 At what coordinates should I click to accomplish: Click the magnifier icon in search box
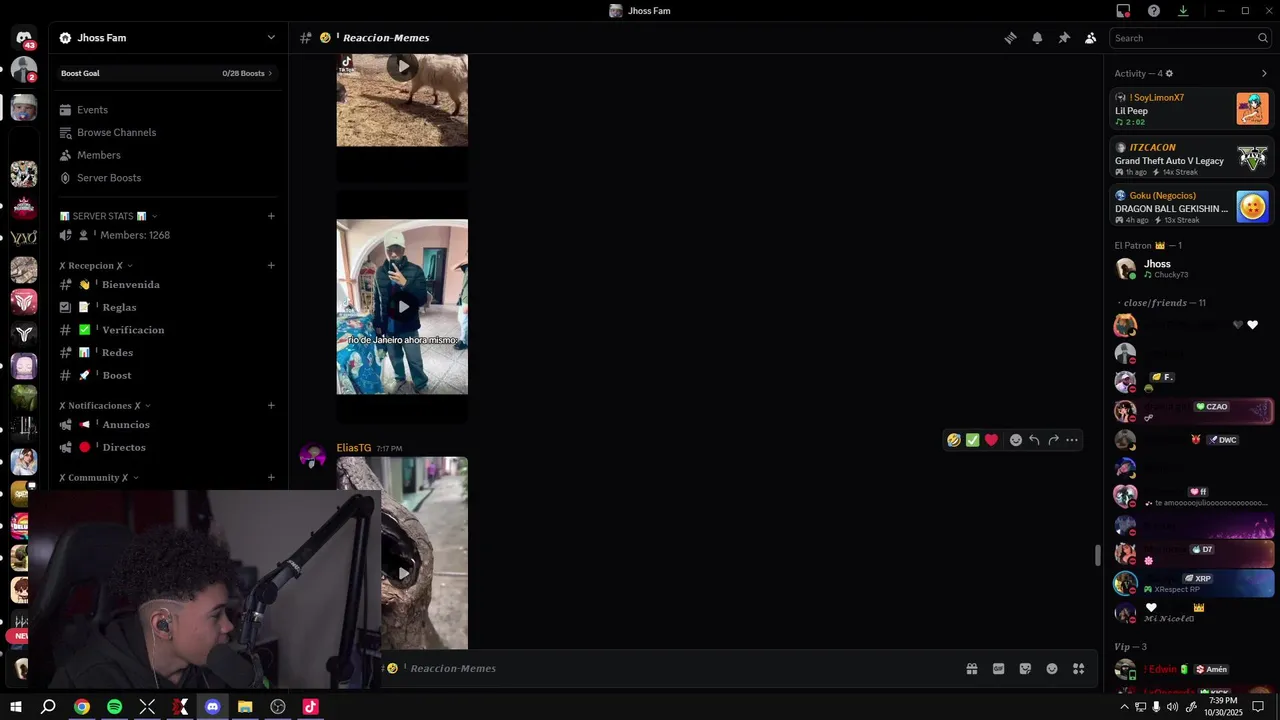pyautogui.click(x=1262, y=38)
